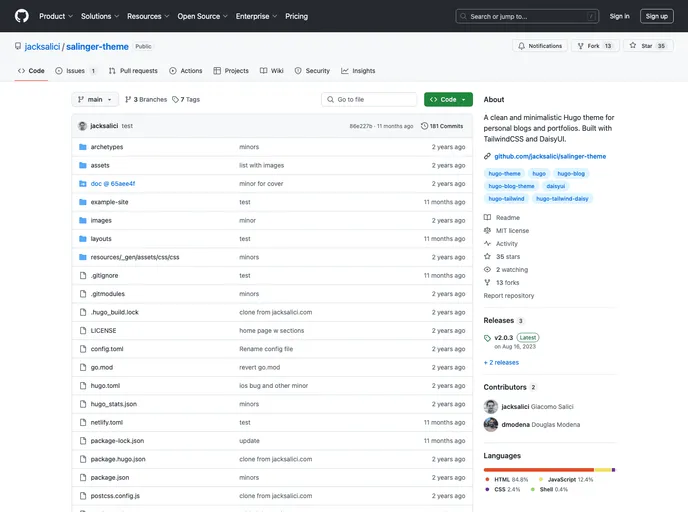The height and width of the screenshot is (512, 688).
Task: Expand the Resources menu
Action: point(148,16)
